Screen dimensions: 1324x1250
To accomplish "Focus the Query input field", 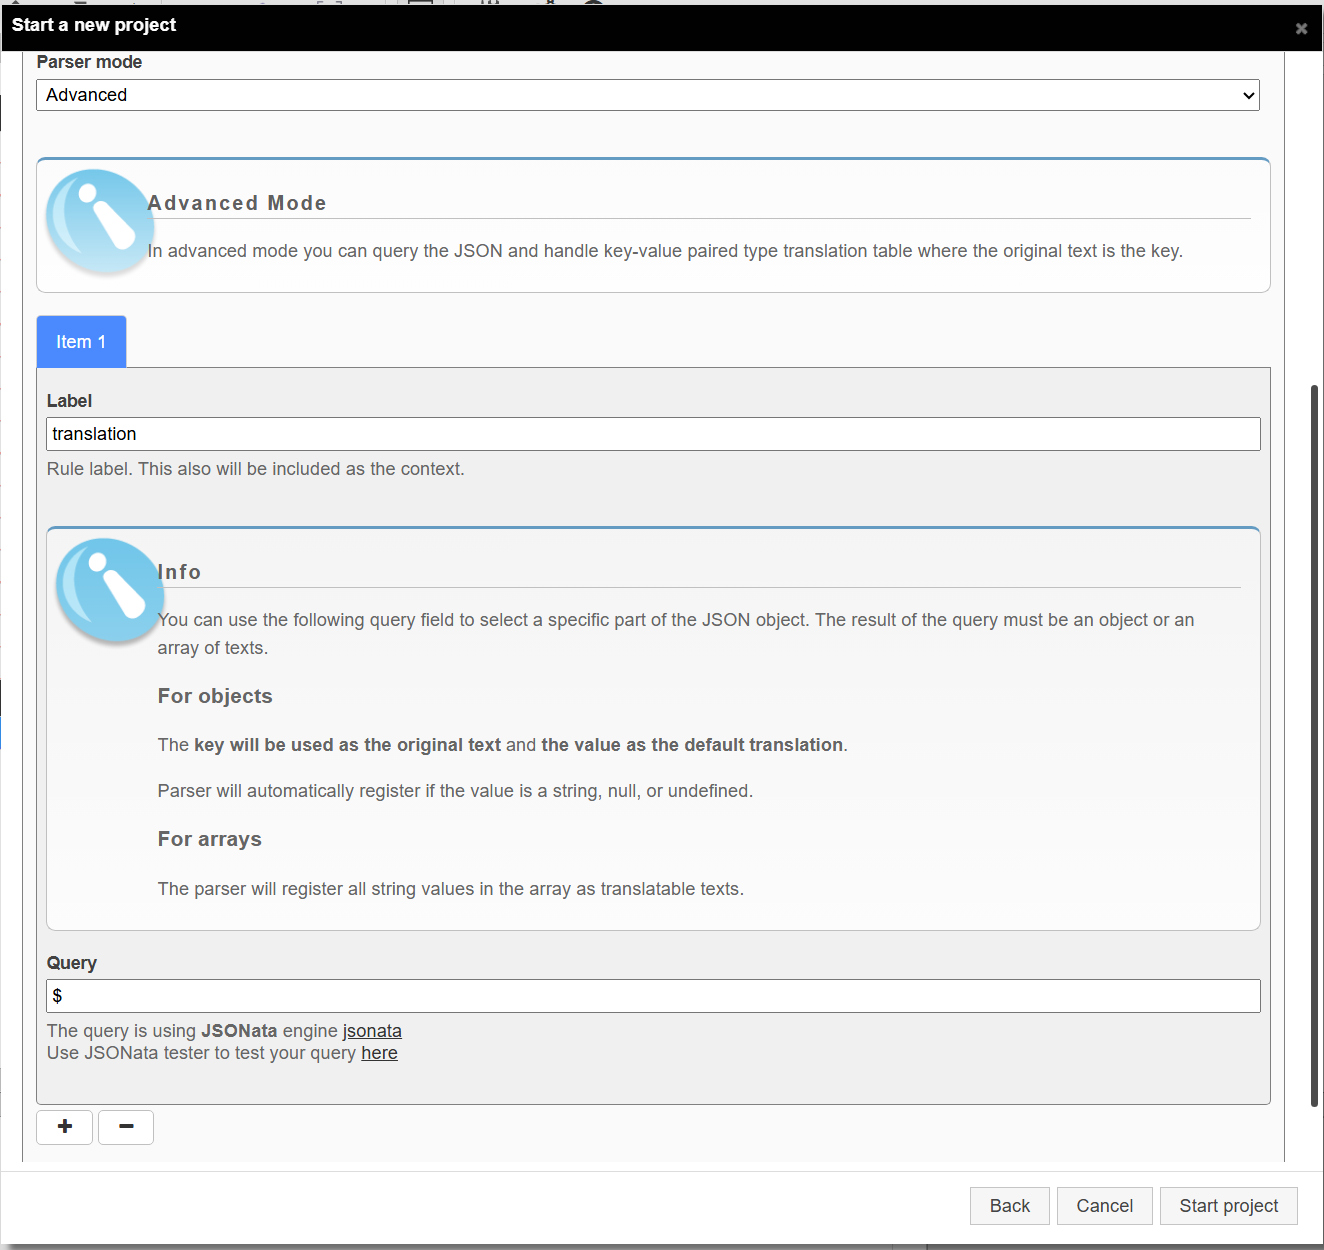I will tap(652, 996).
